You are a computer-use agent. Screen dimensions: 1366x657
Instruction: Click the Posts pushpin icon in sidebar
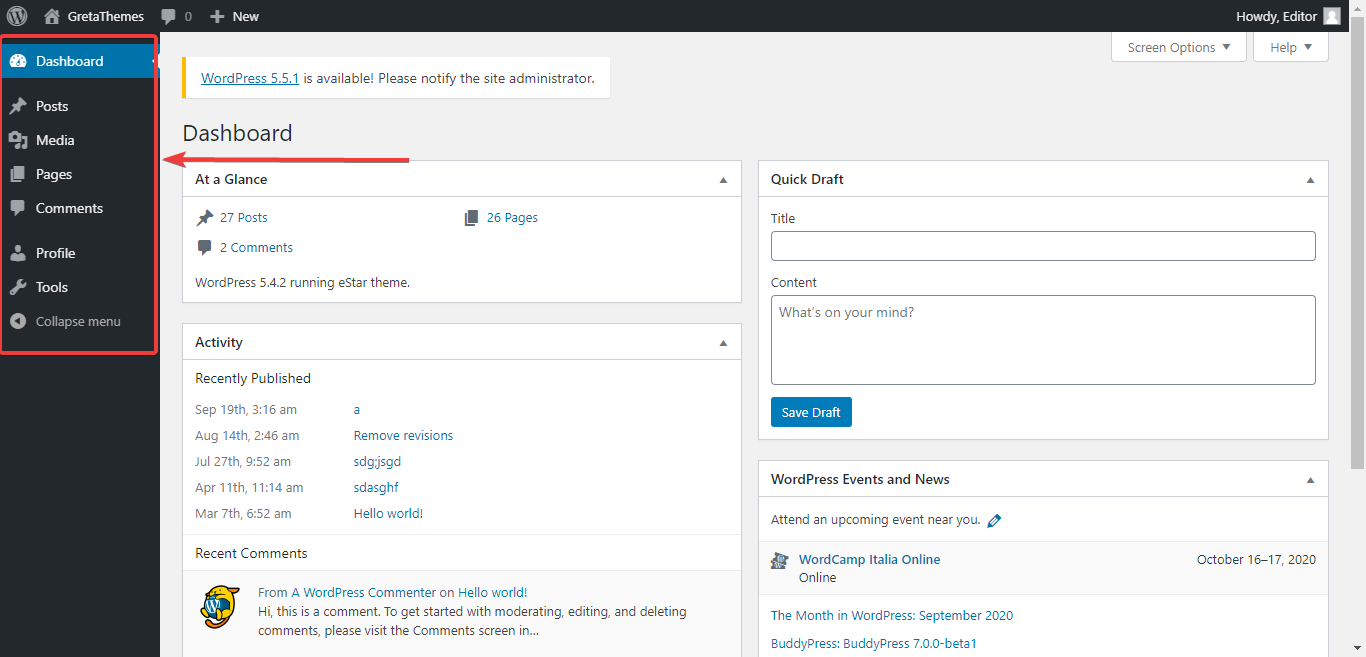(18, 106)
